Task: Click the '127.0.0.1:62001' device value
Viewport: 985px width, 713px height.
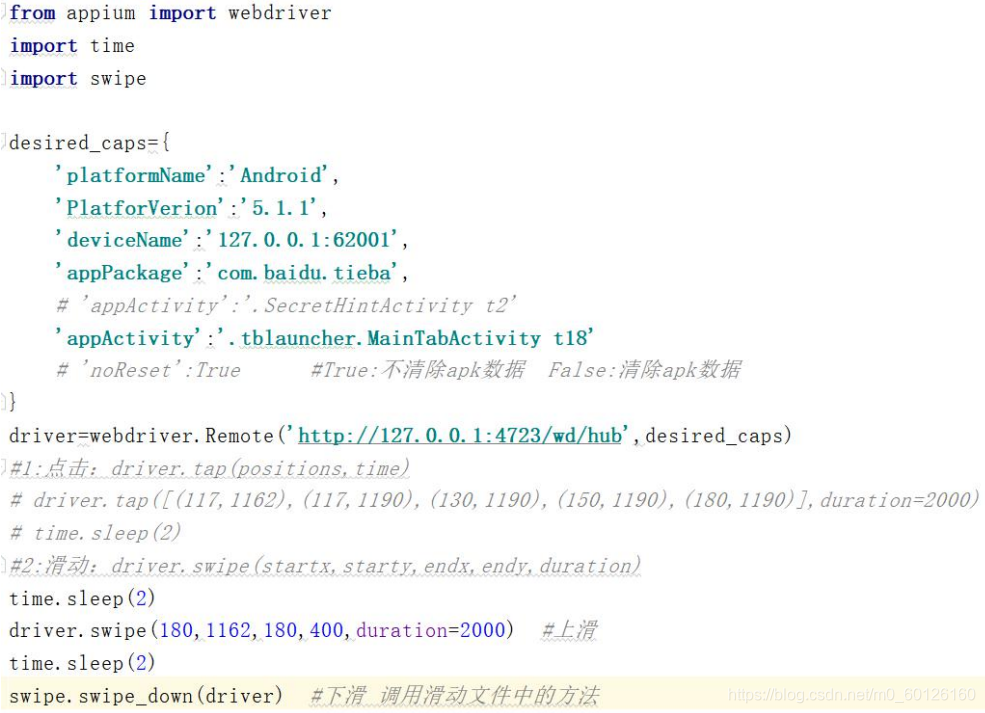Action: tap(301, 240)
